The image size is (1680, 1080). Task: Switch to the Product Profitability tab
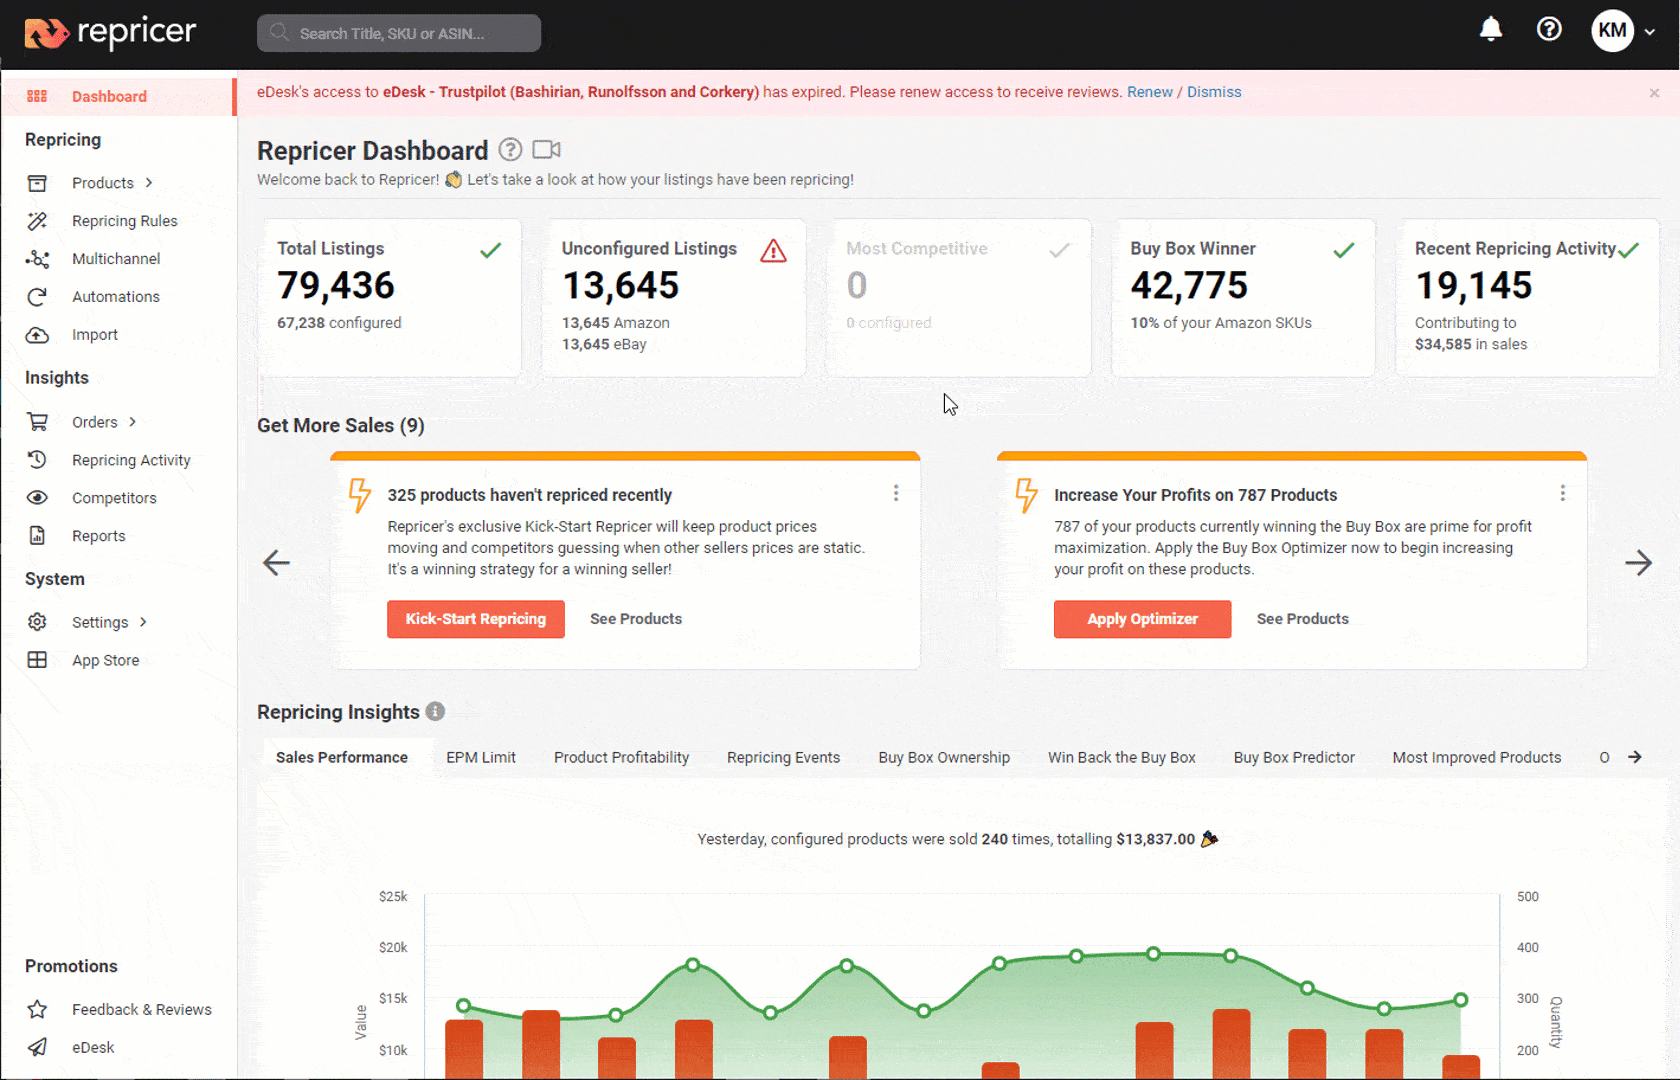click(x=621, y=757)
